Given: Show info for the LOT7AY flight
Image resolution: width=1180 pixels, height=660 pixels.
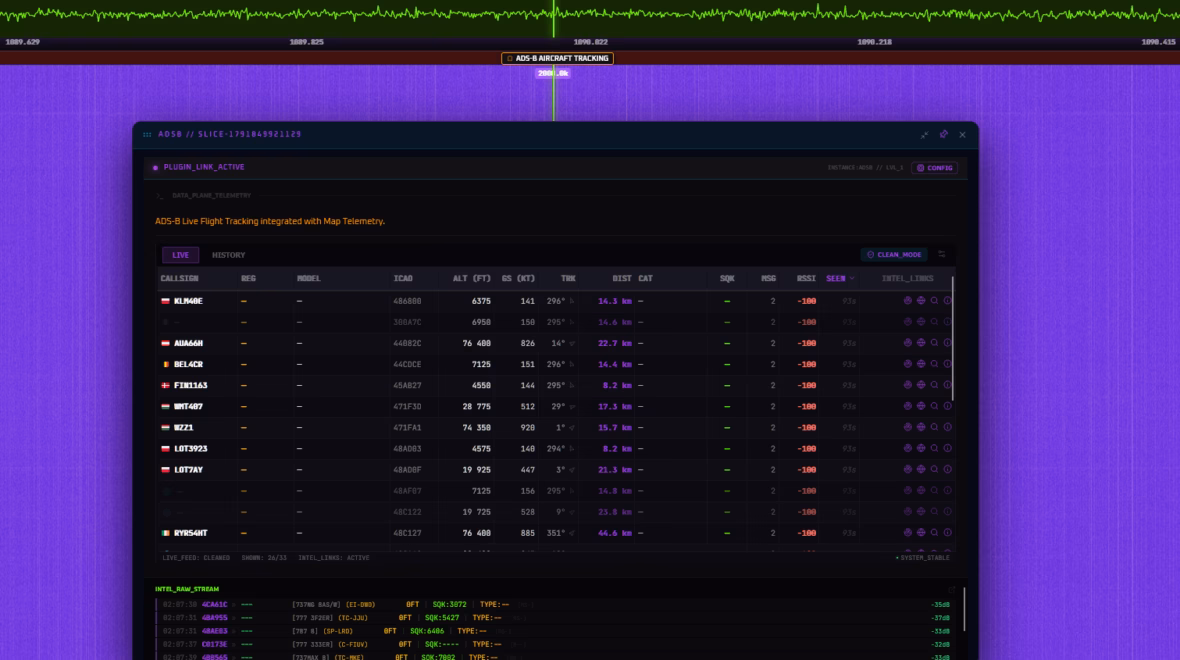Looking at the screenshot, I should pos(947,470).
